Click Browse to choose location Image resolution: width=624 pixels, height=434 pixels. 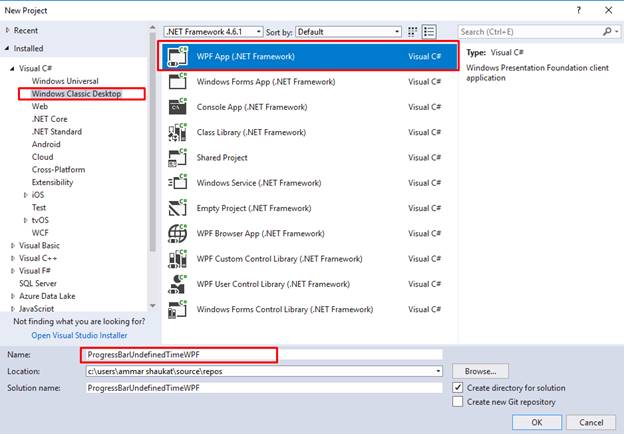(480, 371)
